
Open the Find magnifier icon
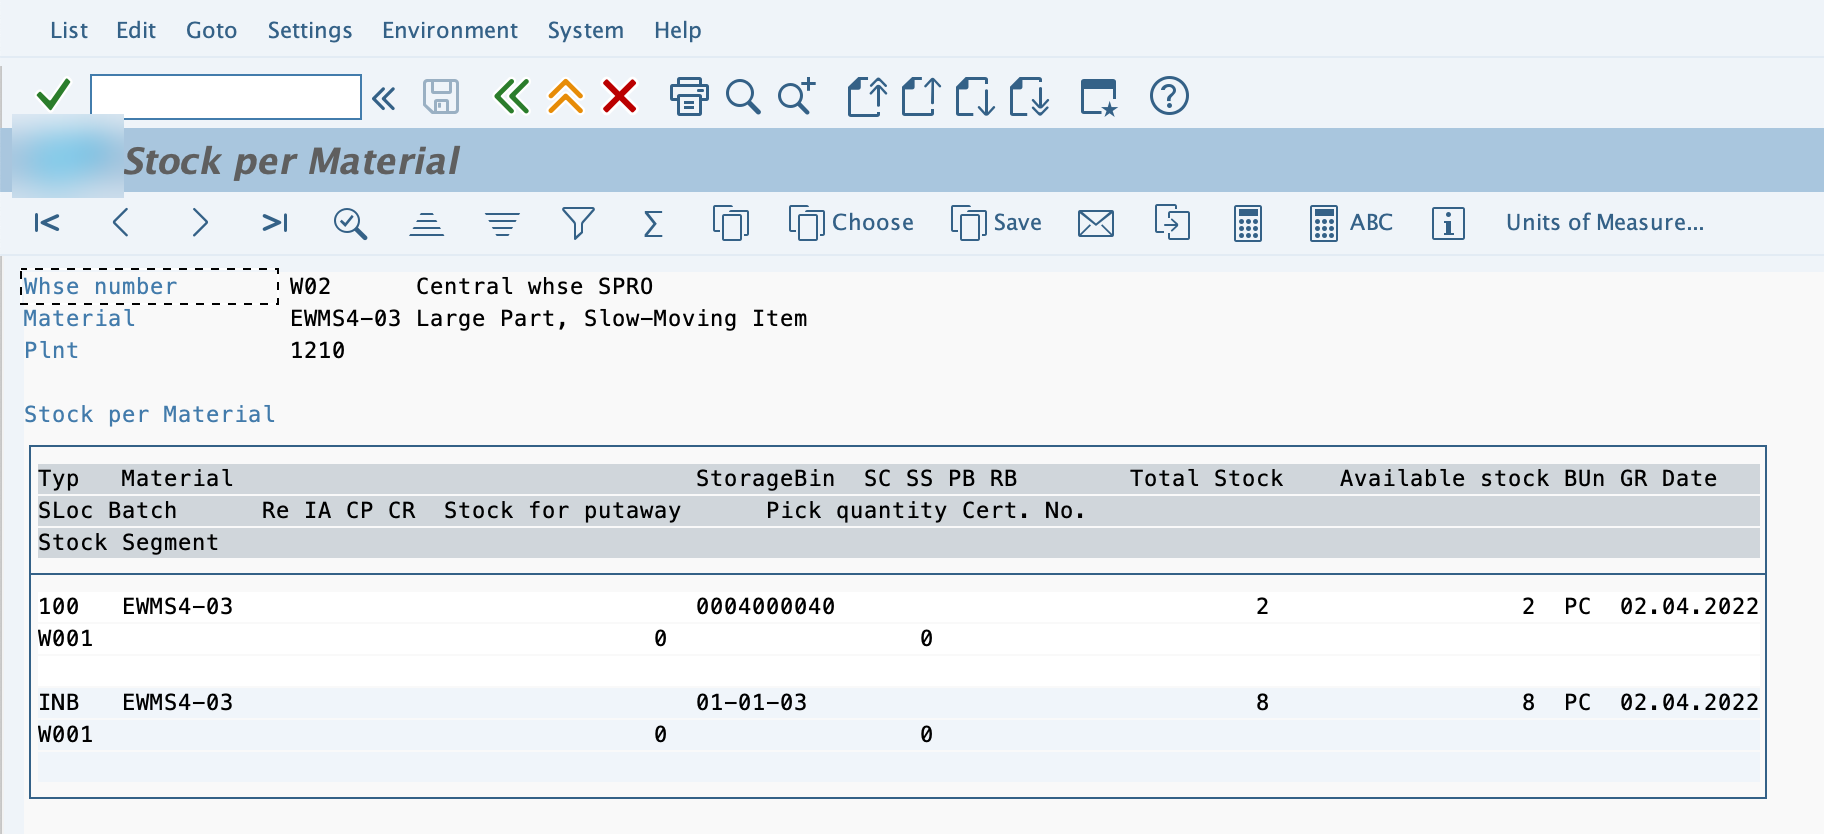coord(743,97)
